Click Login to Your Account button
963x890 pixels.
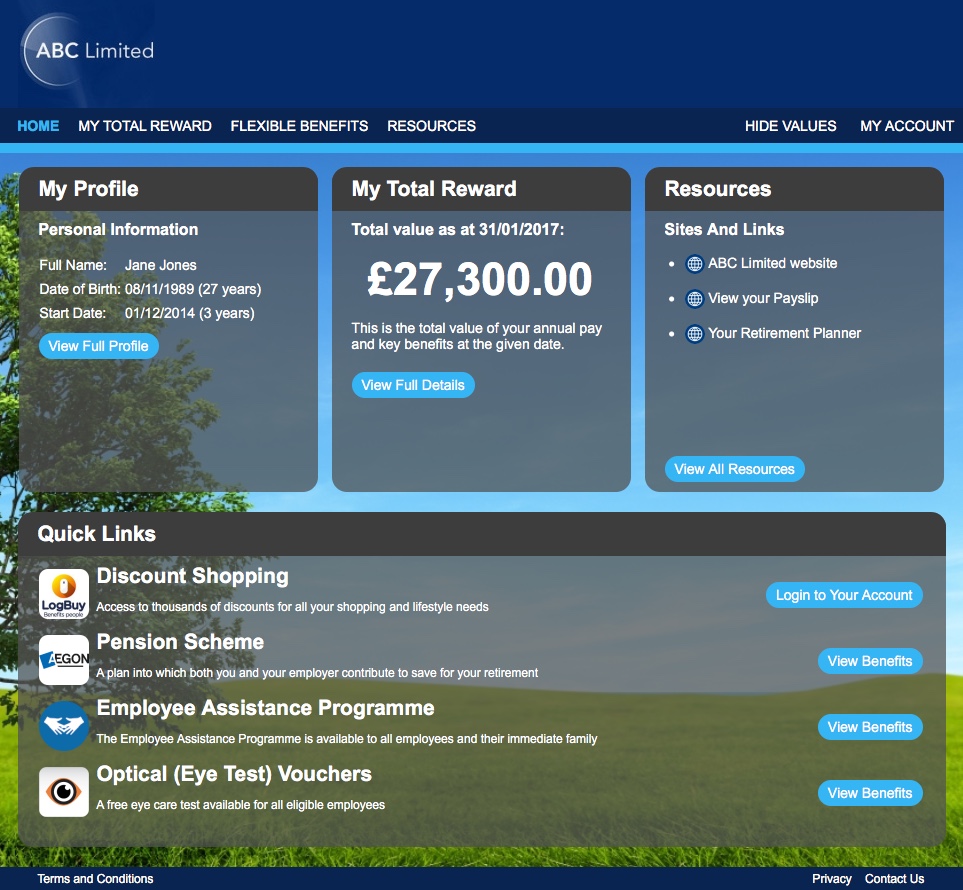click(844, 595)
